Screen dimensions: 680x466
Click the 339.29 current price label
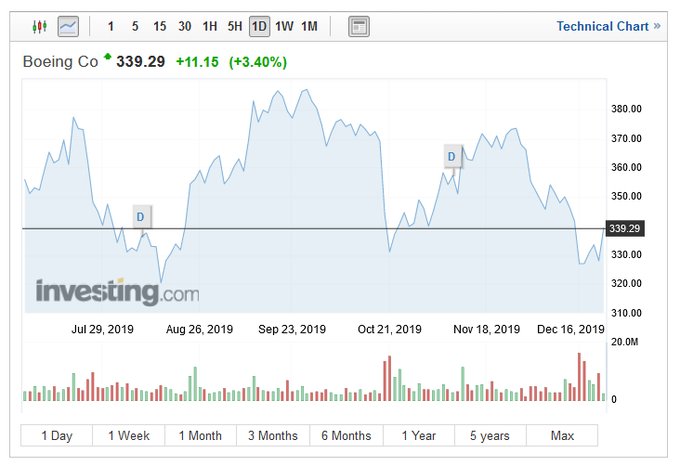[624, 228]
